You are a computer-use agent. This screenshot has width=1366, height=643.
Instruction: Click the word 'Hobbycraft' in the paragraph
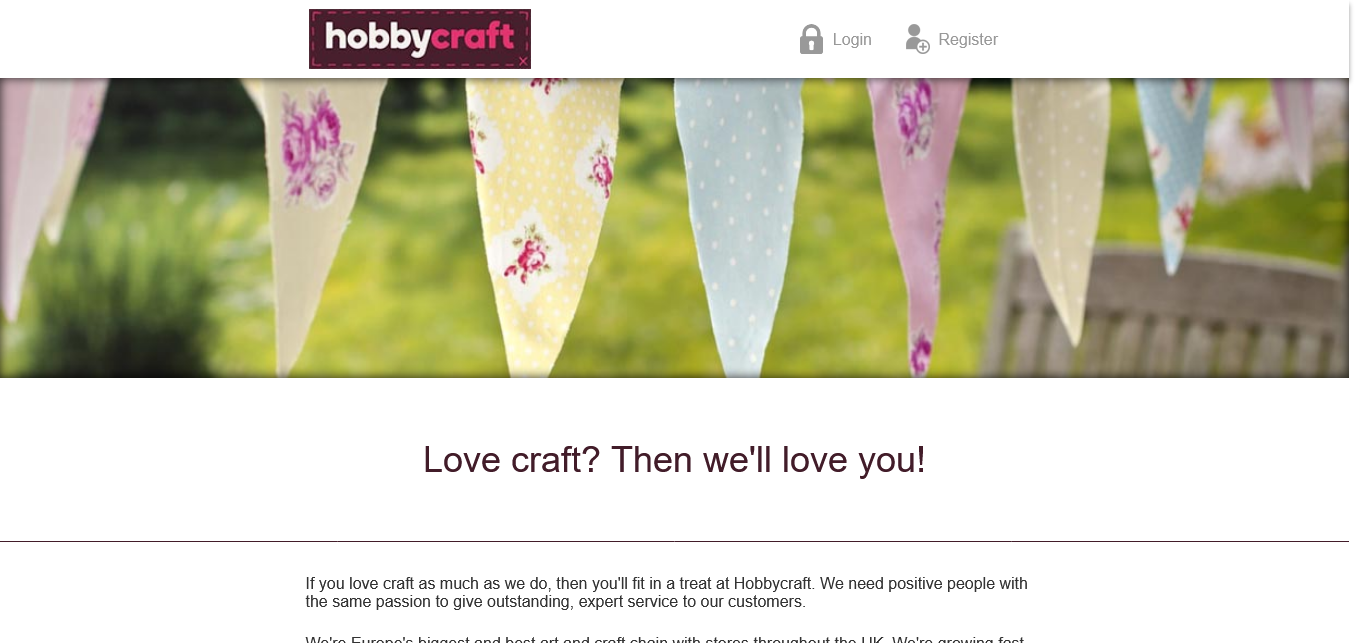pyautogui.click(x=773, y=583)
